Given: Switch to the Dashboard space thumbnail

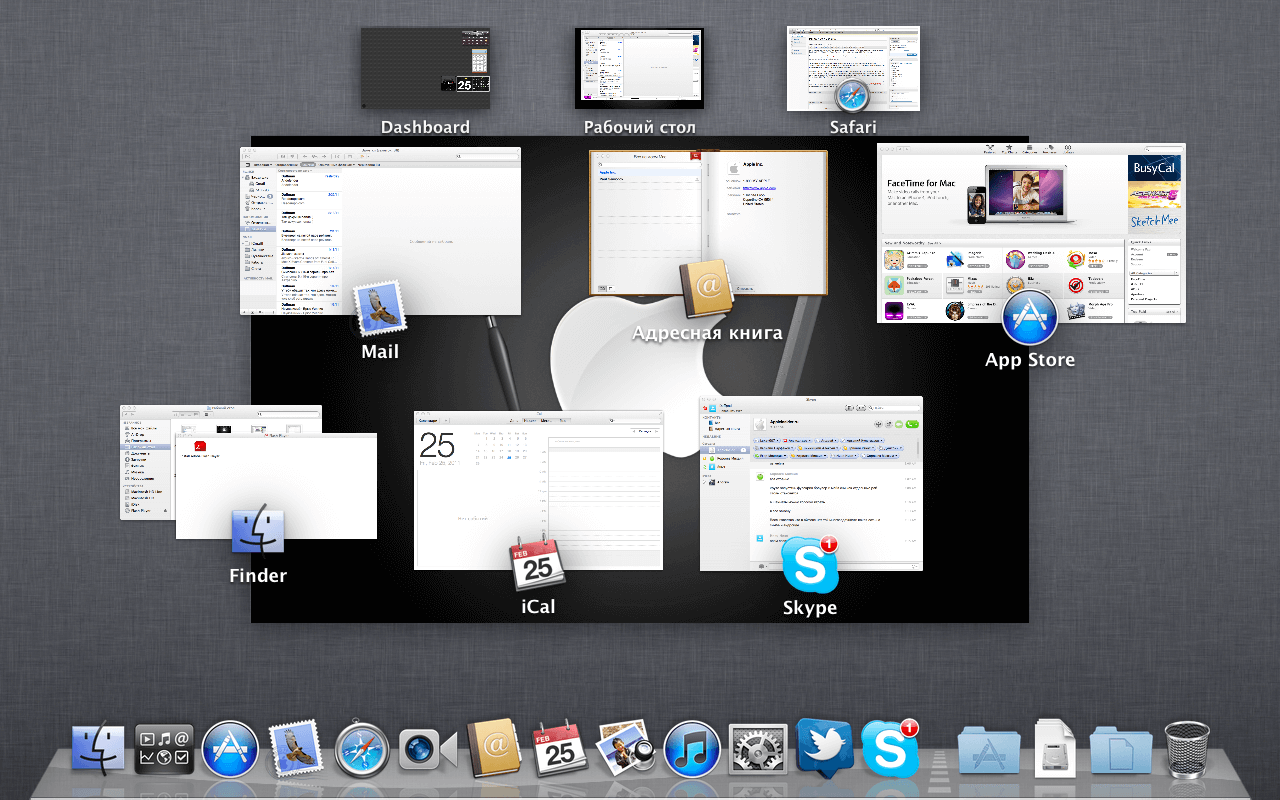Looking at the screenshot, I should click(425, 67).
